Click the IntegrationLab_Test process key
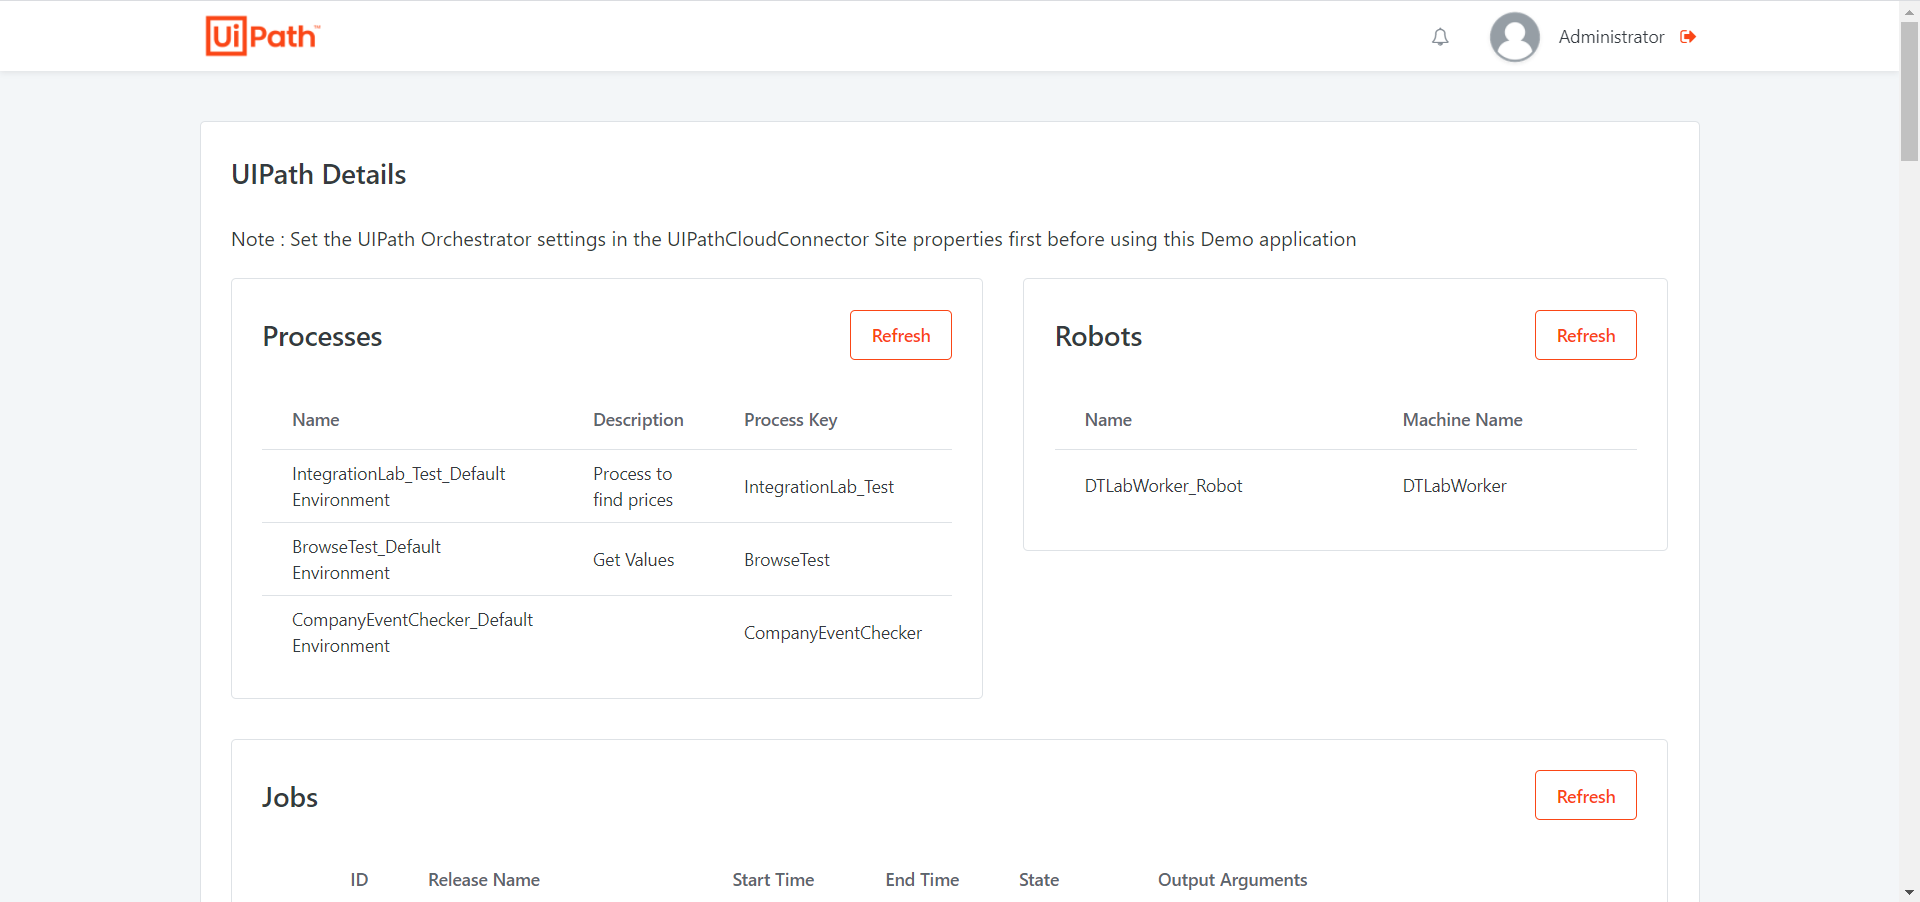 point(819,487)
